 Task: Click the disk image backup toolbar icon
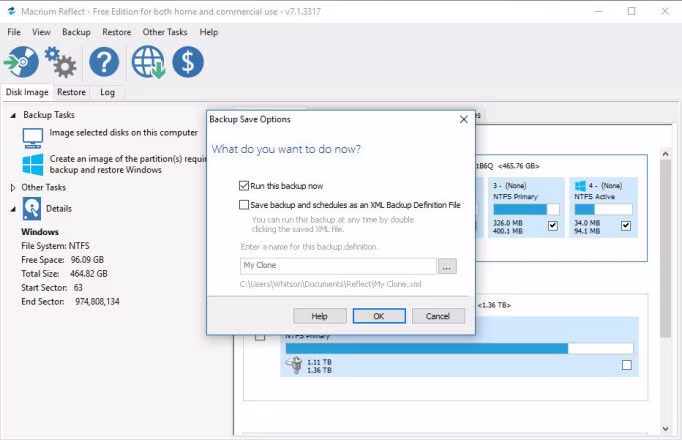(x=21, y=62)
